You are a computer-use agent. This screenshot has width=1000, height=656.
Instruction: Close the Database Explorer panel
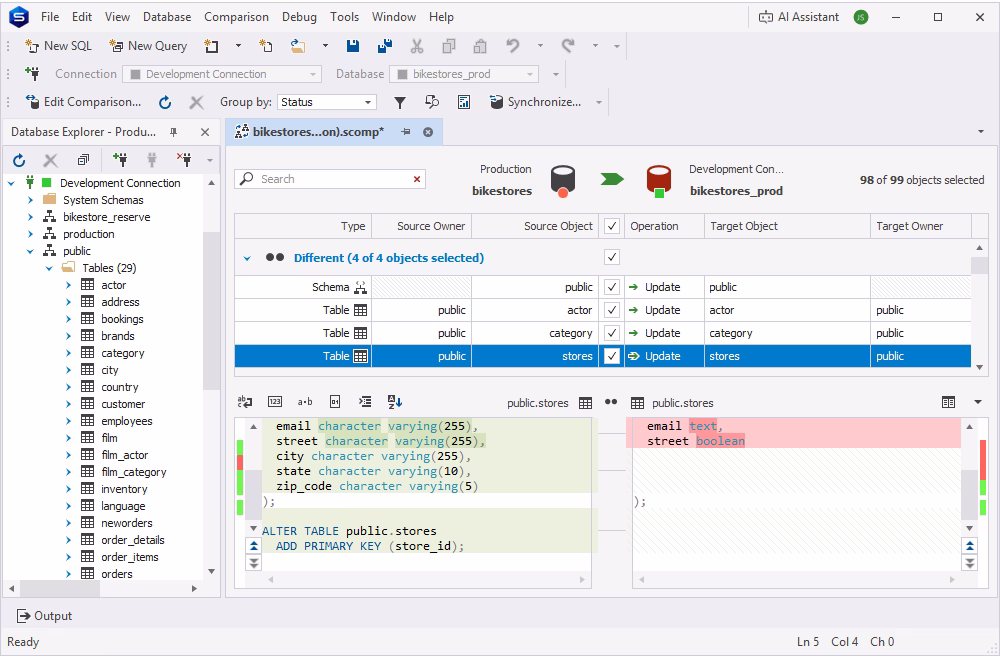click(205, 132)
